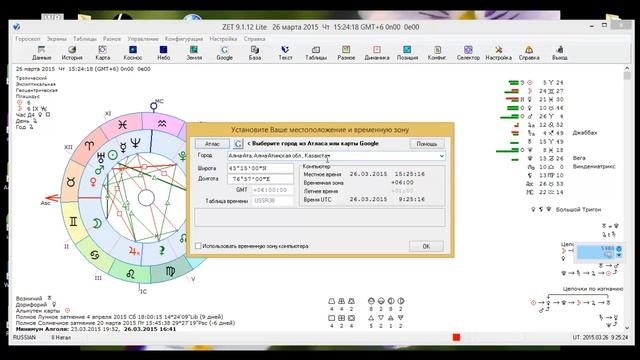This screenshot has height=360, width=640.
Task: Open the Таблицы menu in menu bar
Action: (84, 39)
